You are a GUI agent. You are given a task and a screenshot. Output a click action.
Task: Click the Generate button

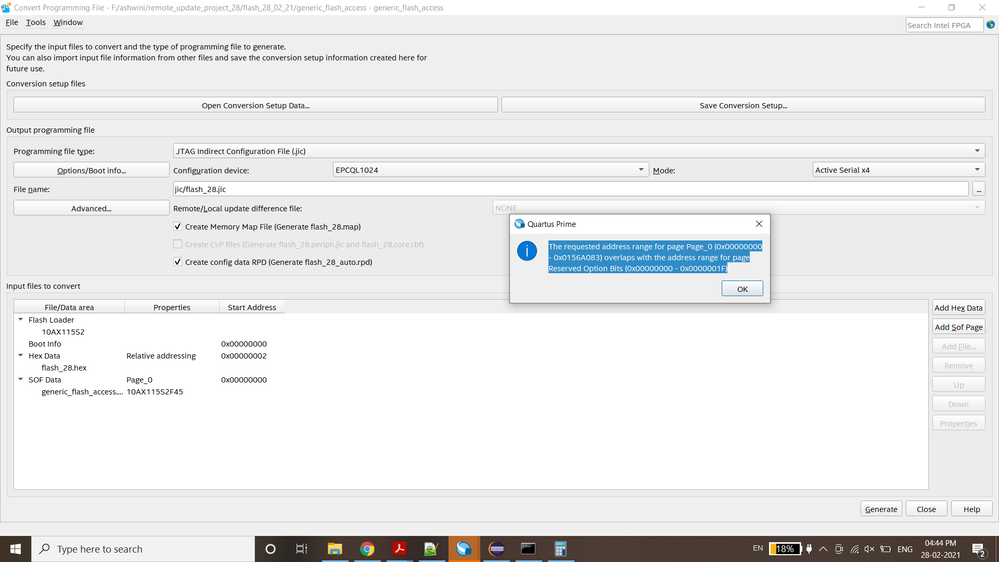[881, 509]
